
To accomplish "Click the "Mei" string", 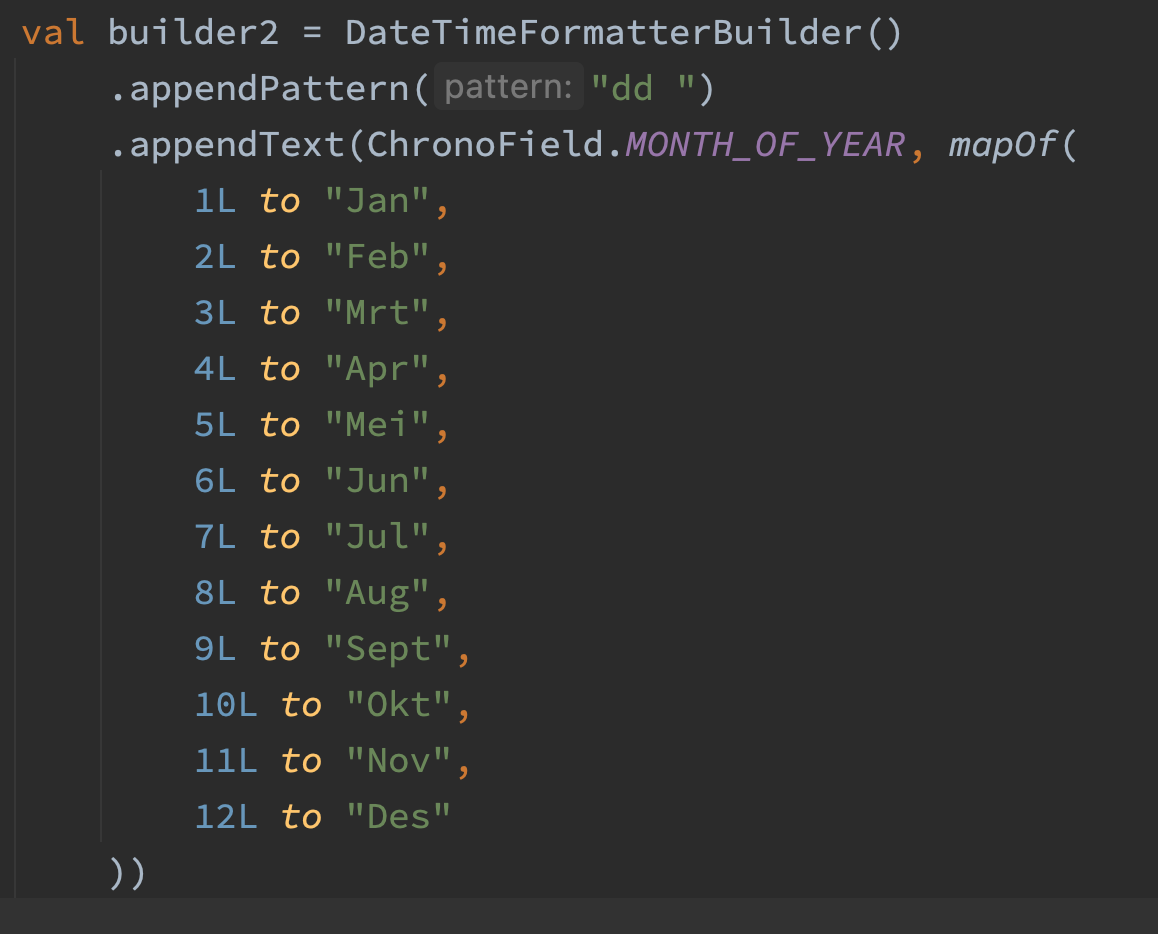I will click(377, 425).
